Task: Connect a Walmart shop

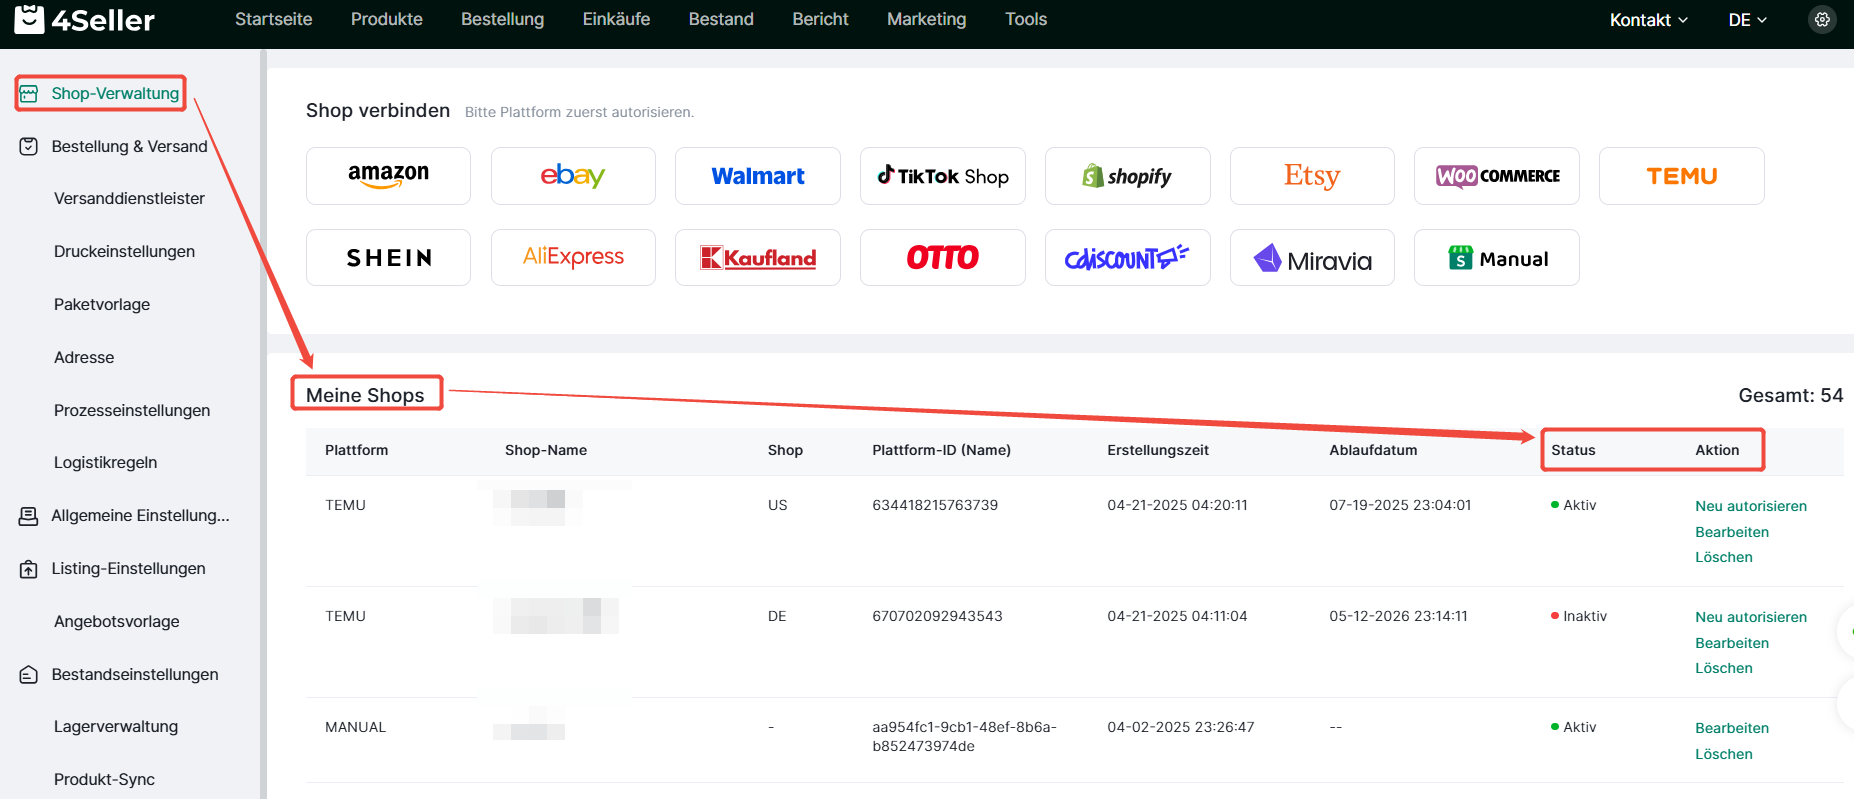Action: tap(758, 176)
